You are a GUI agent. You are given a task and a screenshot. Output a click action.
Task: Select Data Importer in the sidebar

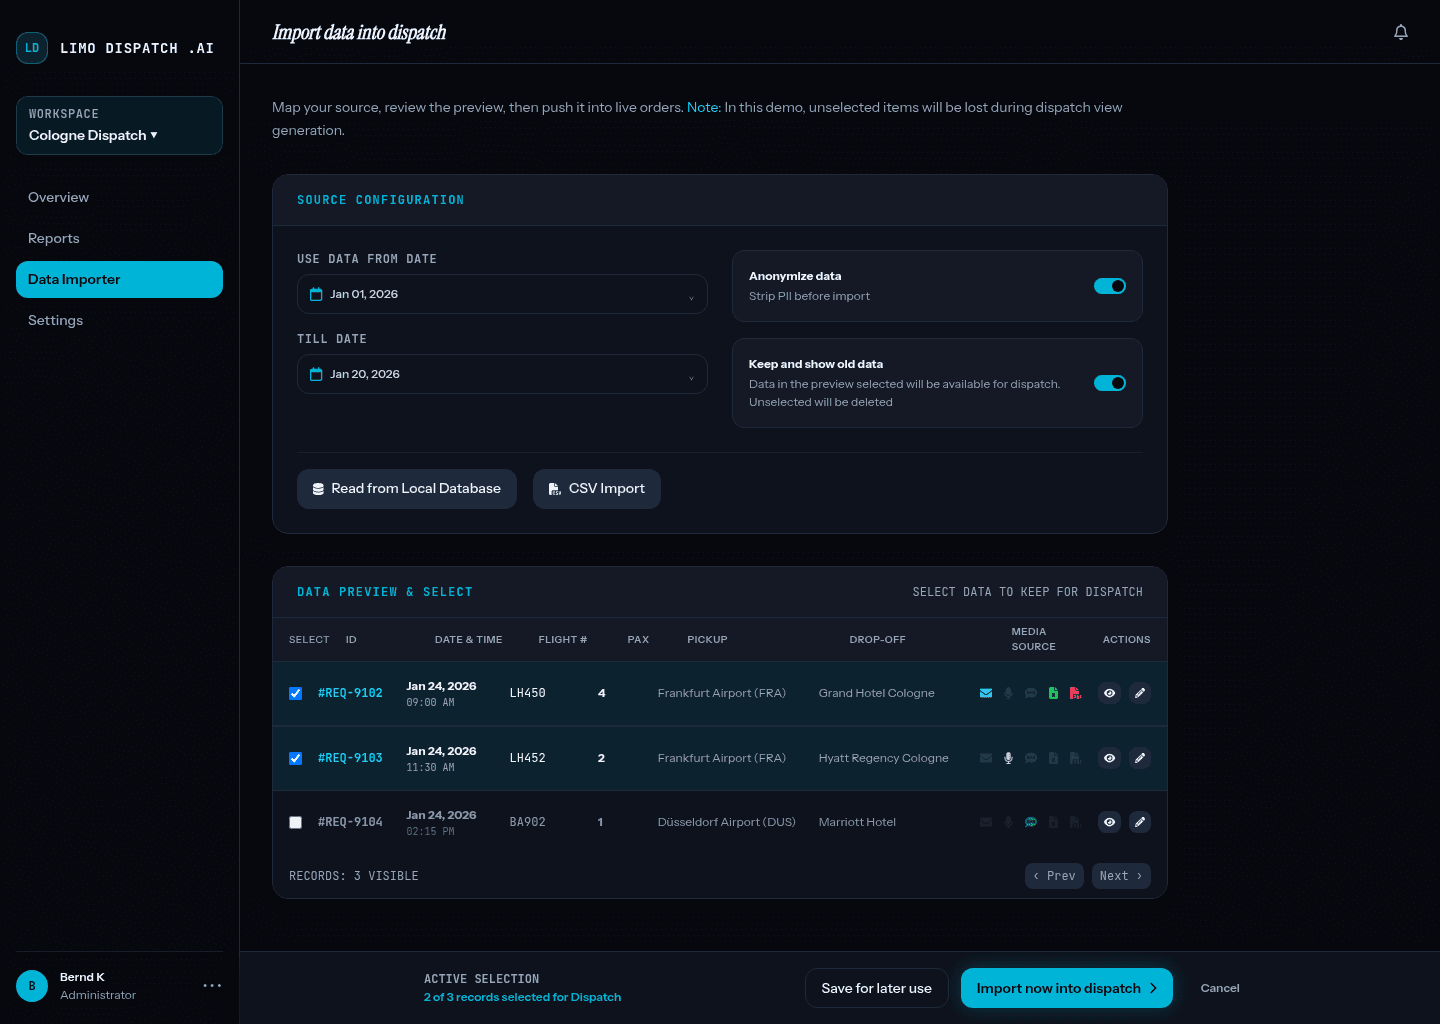(119, 279)
